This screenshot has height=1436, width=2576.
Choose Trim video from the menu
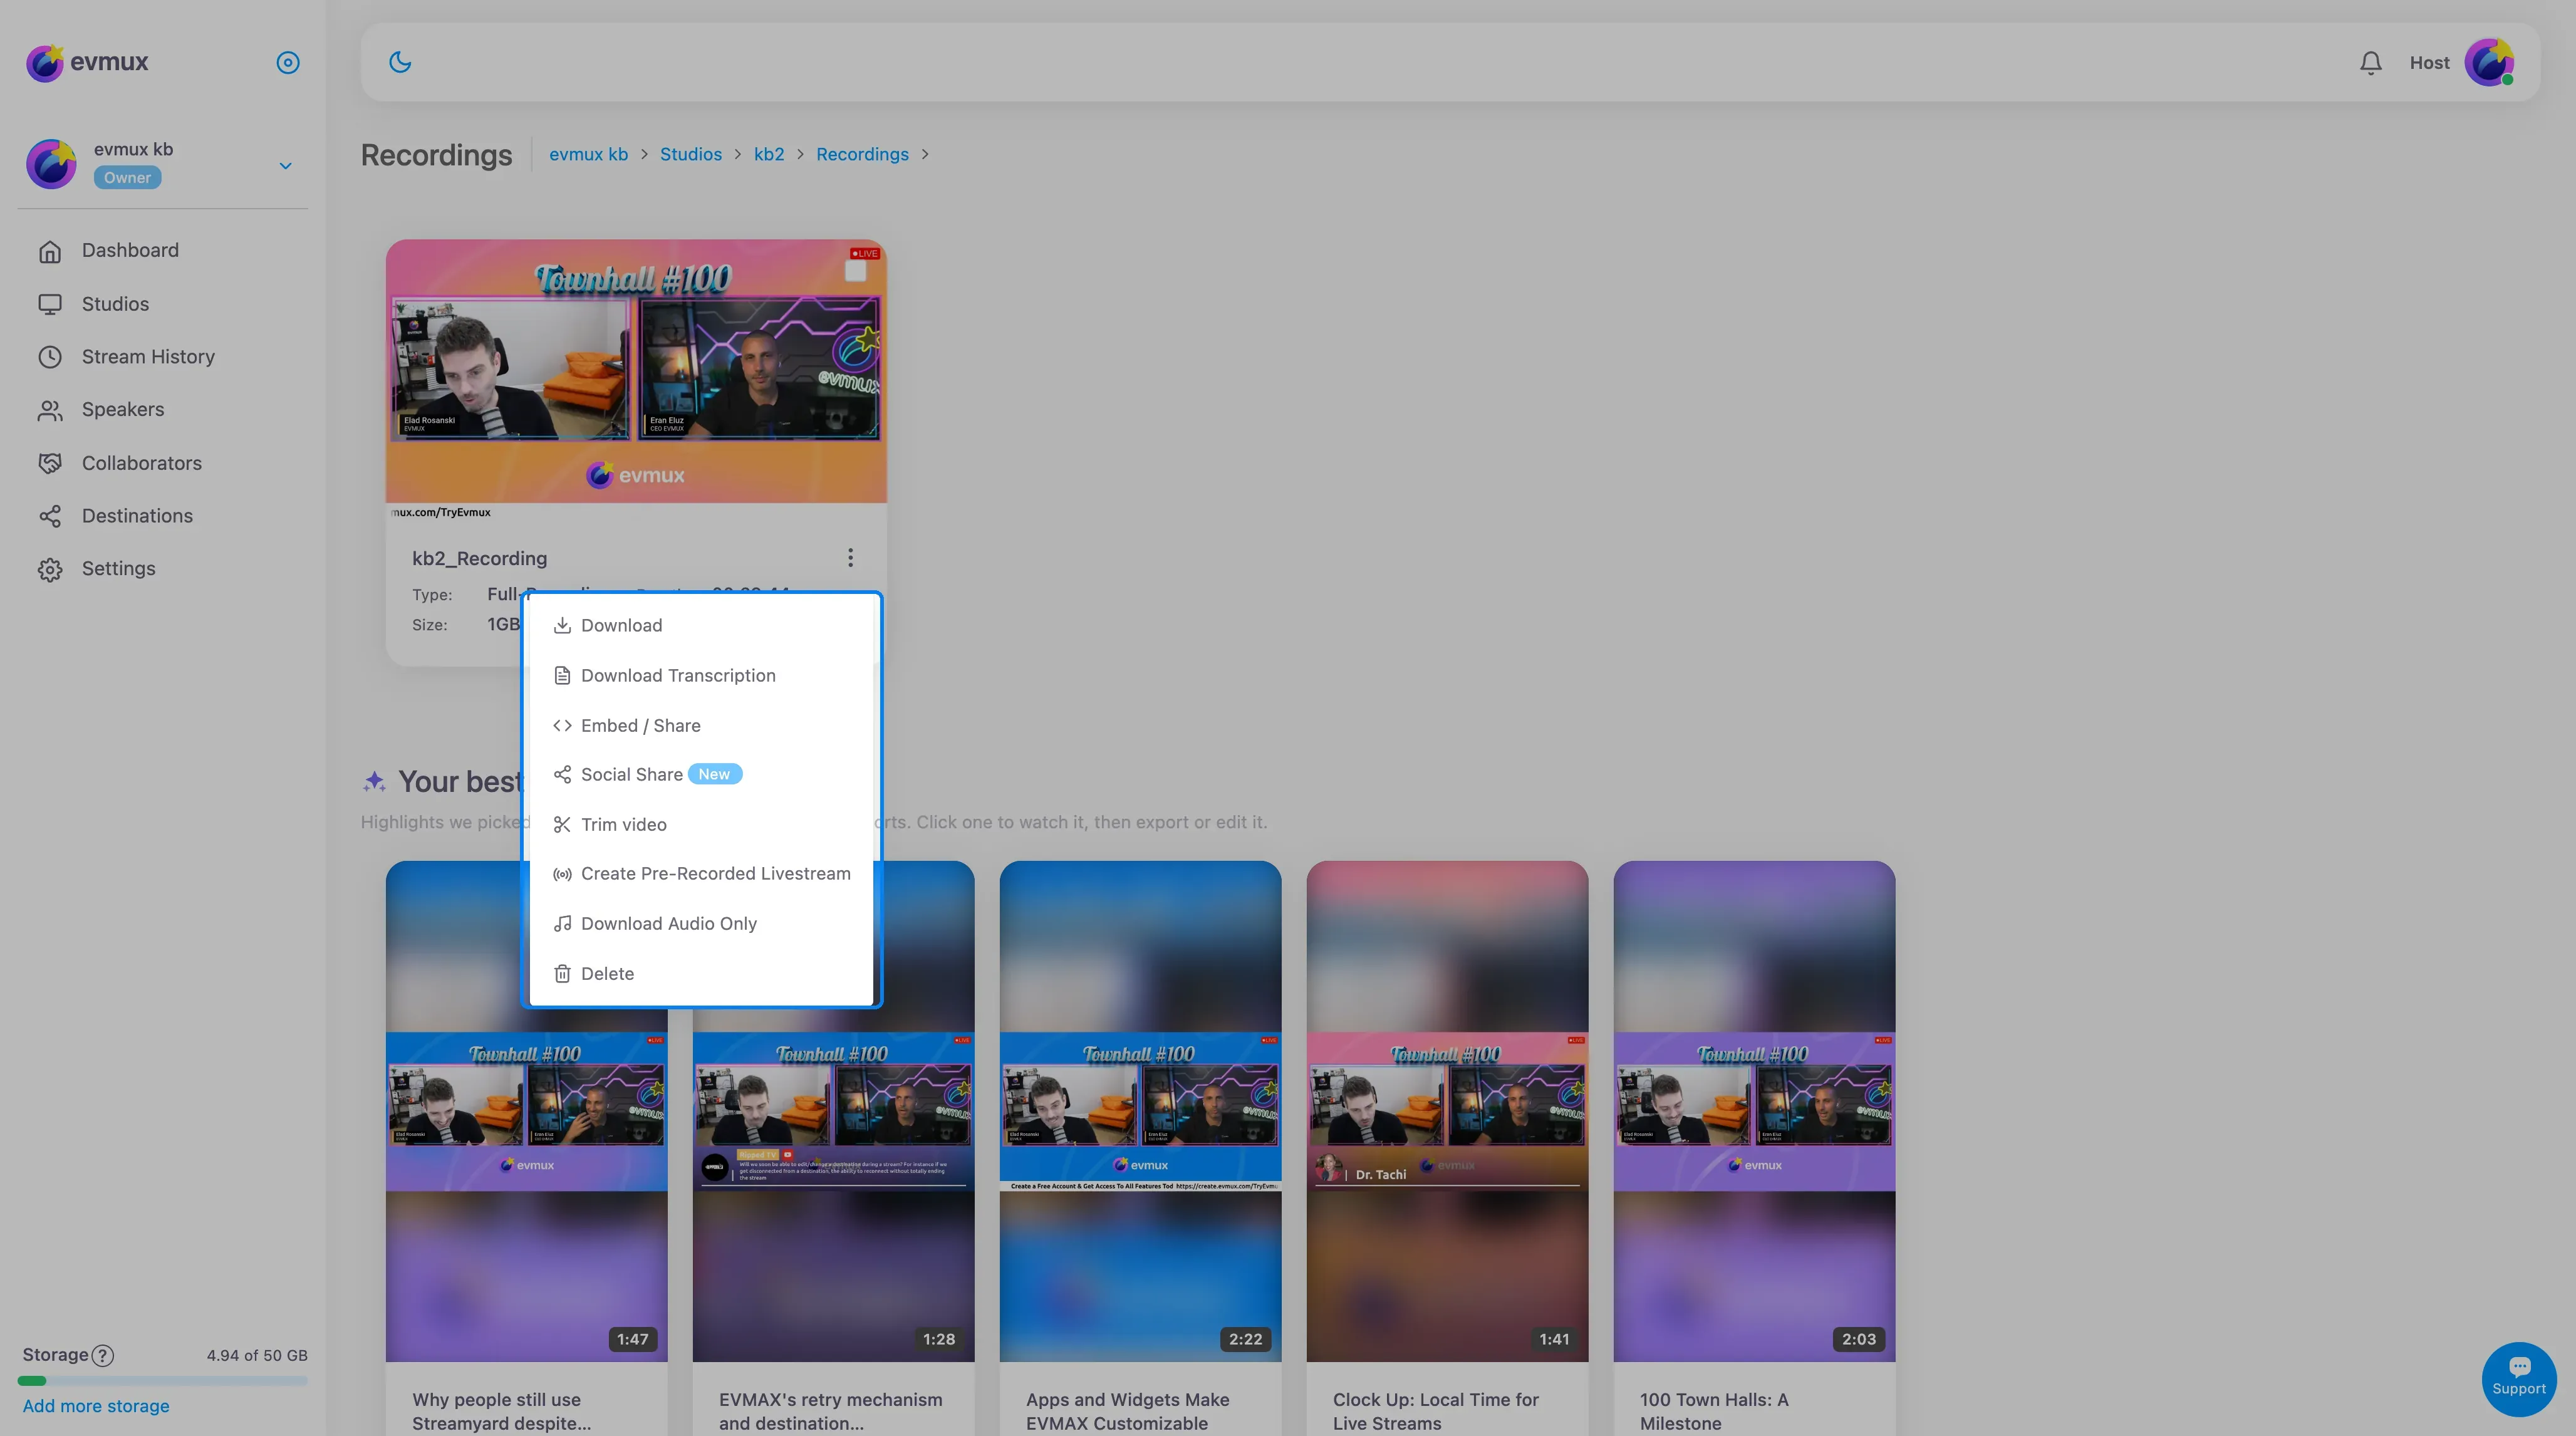point(701,825)
